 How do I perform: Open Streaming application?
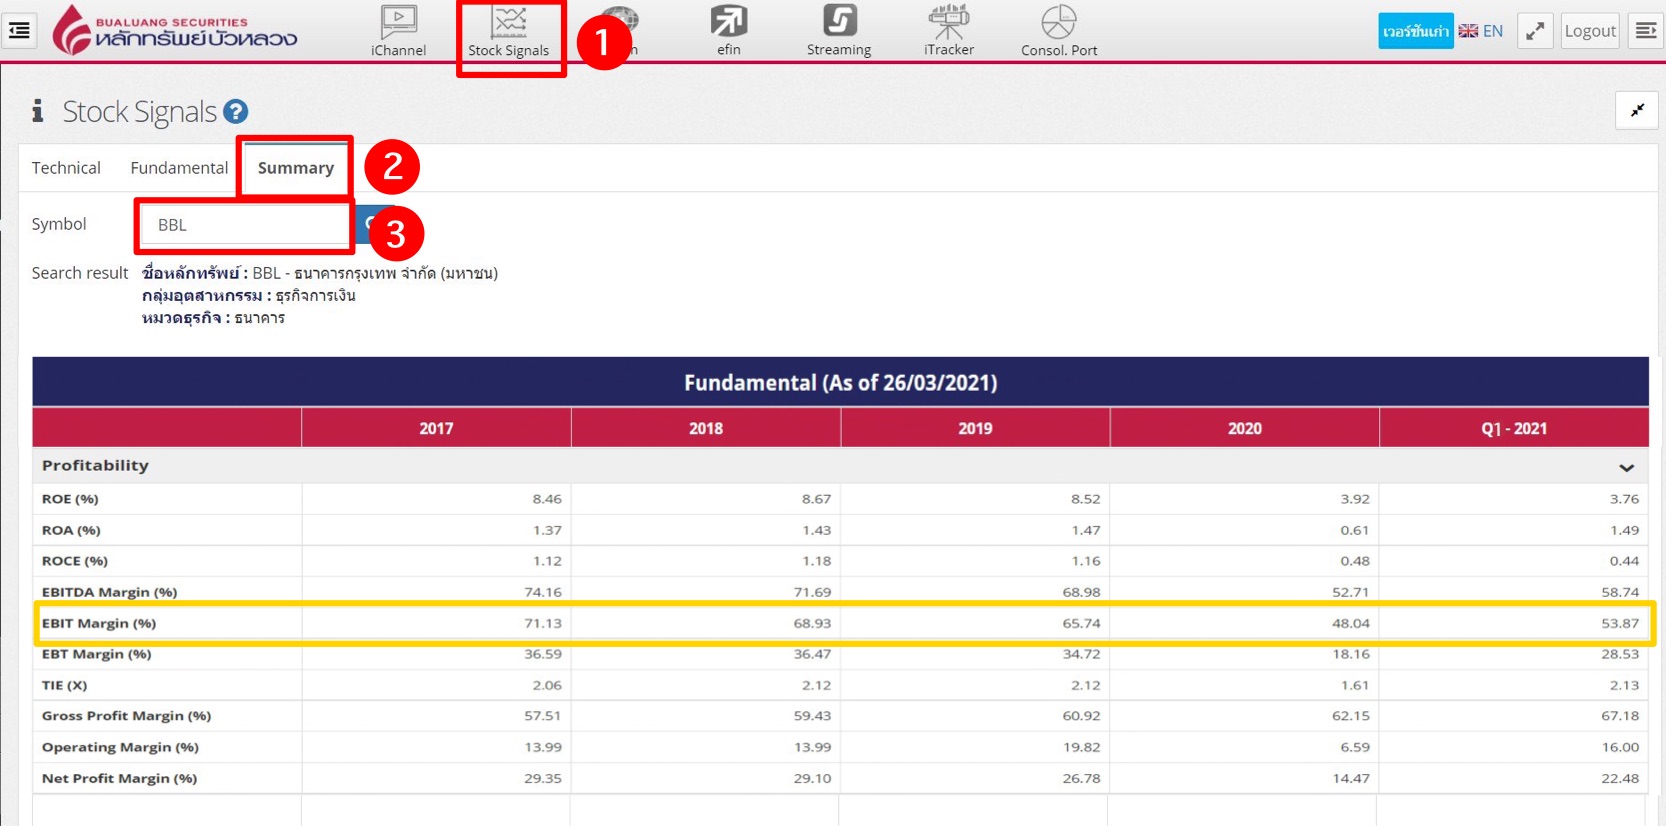coord(839,31)
